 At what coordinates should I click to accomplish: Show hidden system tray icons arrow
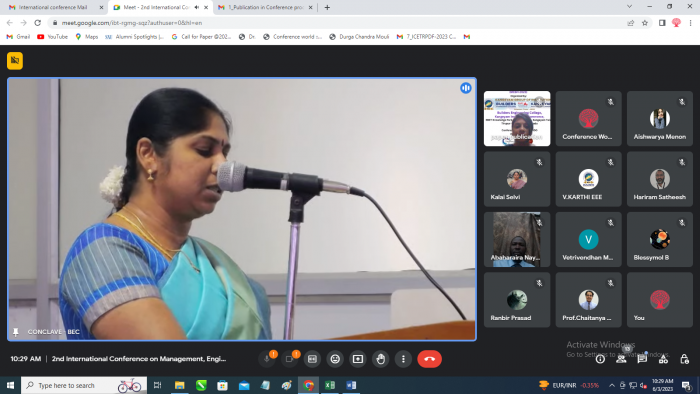(612, 386)
